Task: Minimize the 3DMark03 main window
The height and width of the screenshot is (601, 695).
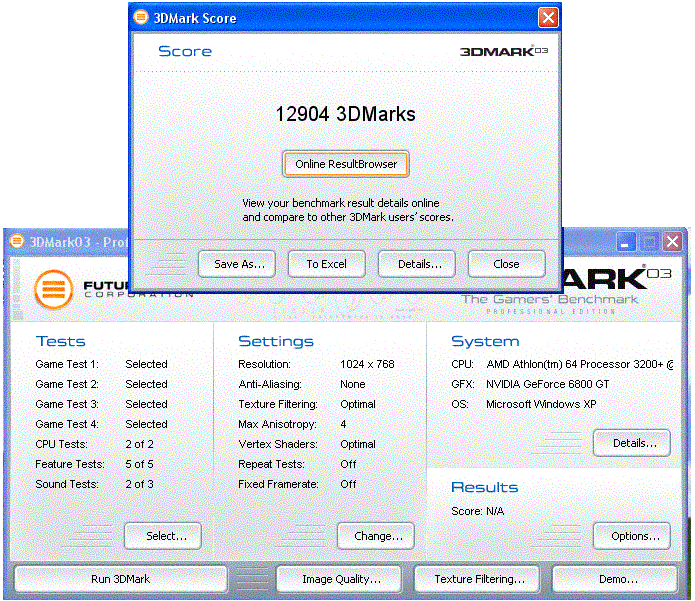Action: [x=625, y=242]
